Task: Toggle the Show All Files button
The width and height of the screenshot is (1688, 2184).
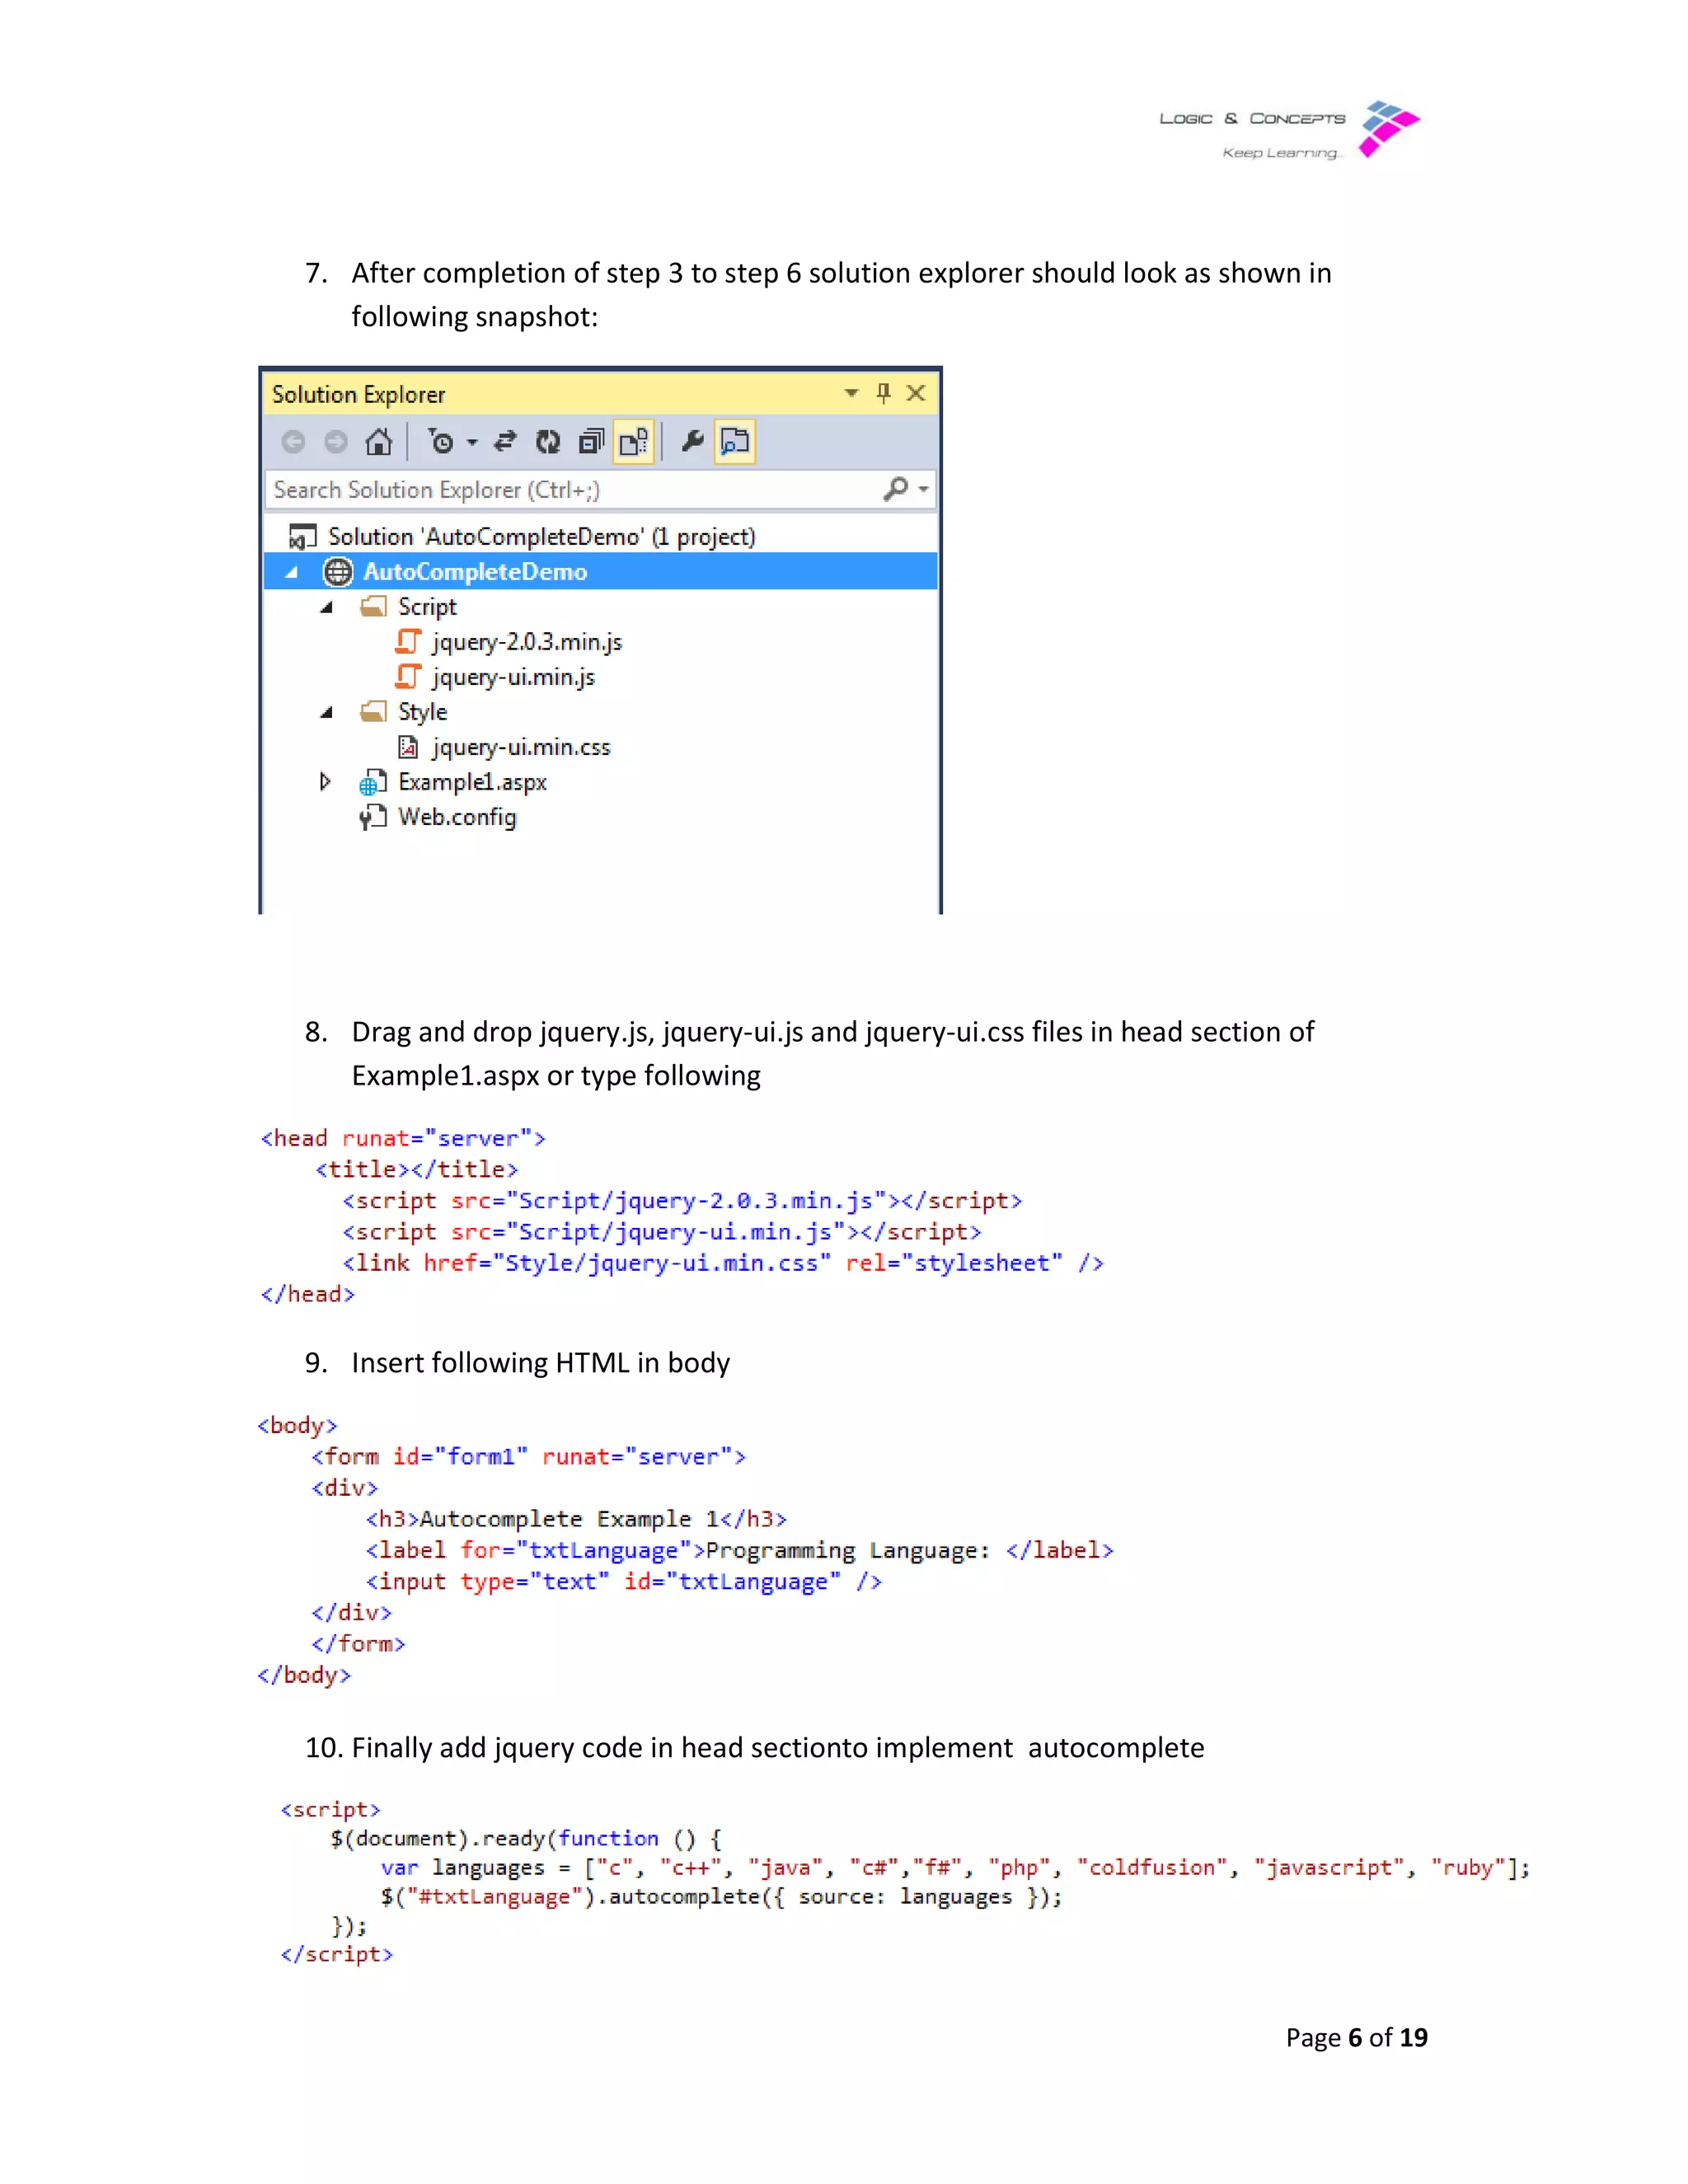Action: click(x=634, y=441)
